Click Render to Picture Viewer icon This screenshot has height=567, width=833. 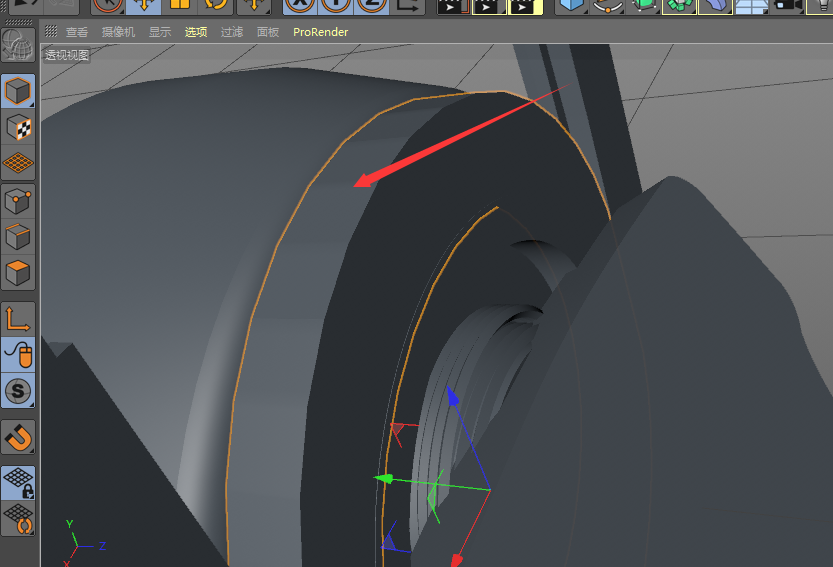[x=489, y=6]
